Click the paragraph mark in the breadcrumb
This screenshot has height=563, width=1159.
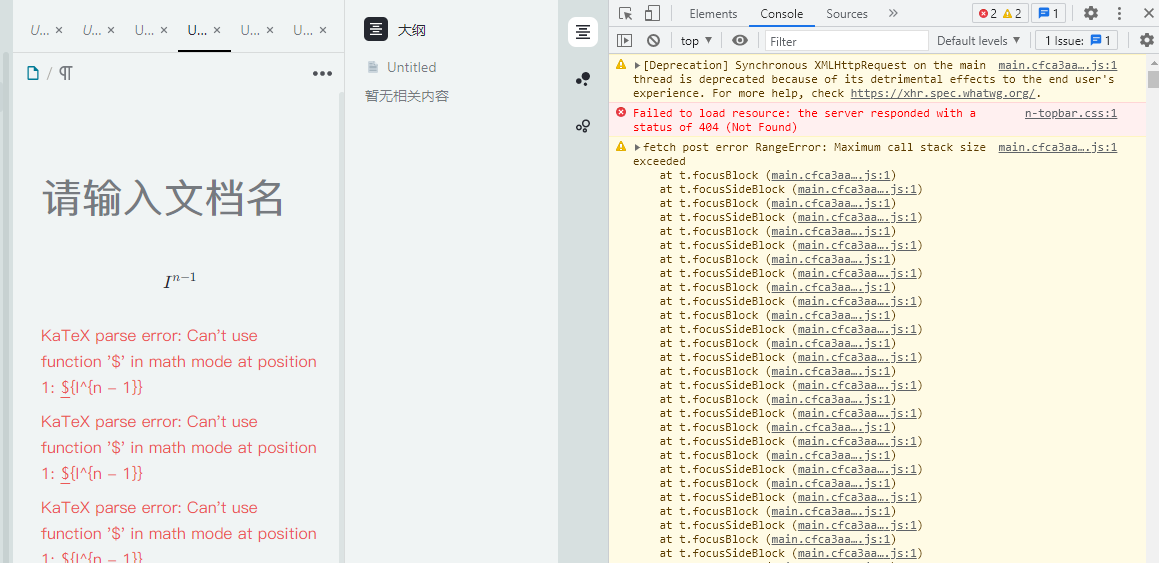tap(66, 73)
